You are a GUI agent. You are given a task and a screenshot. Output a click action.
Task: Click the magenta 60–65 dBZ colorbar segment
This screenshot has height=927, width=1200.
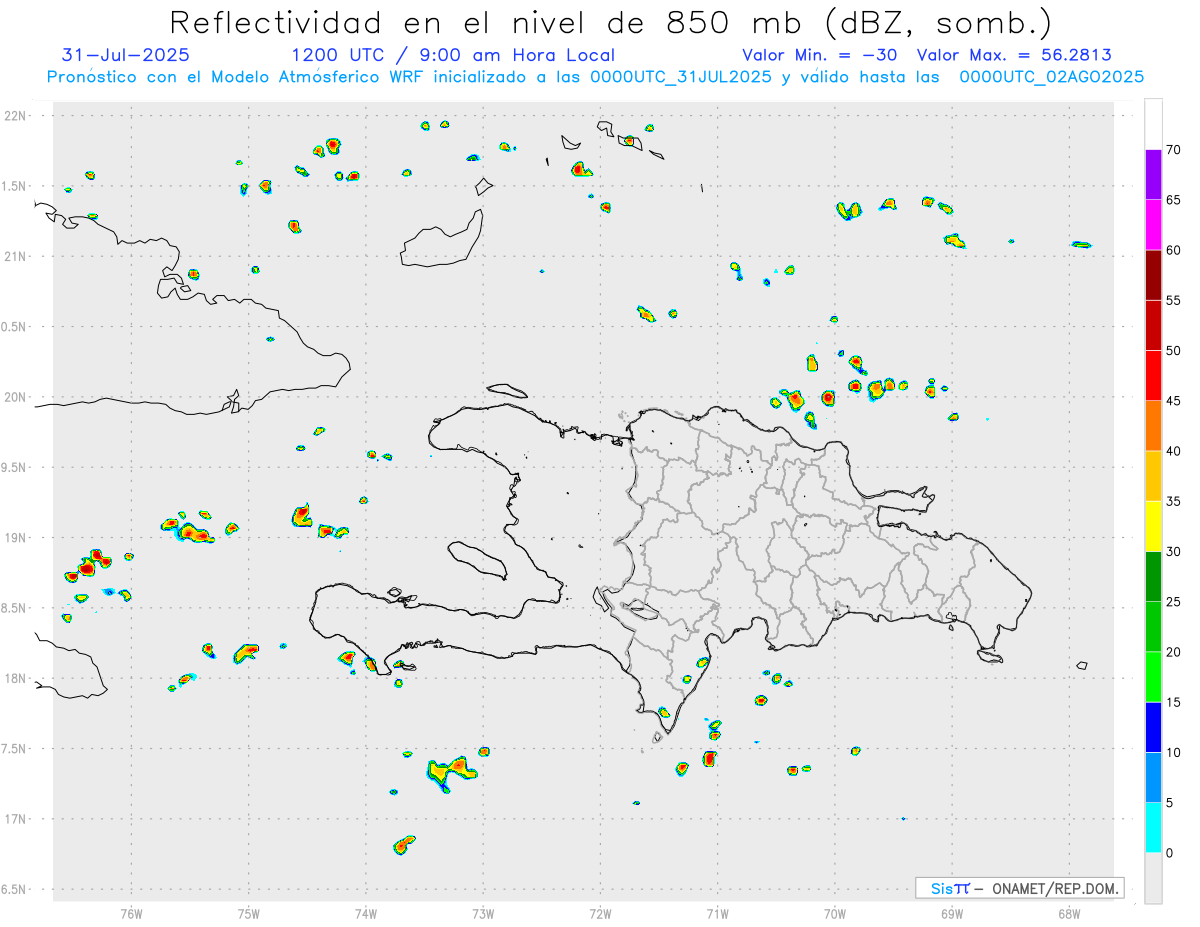pyautogui.click(x=1153, y=225)
